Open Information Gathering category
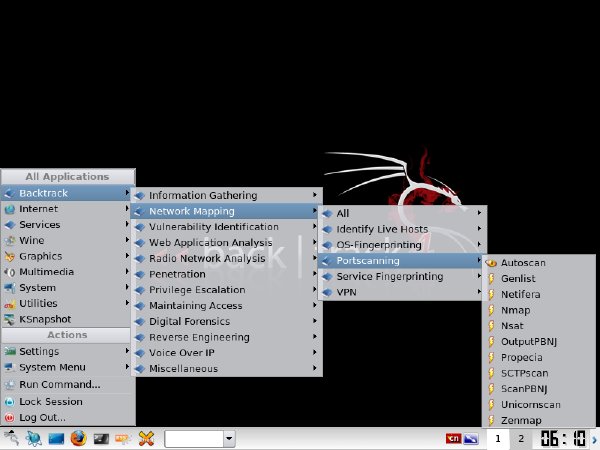The image size is (600, 450). point(227,195)
